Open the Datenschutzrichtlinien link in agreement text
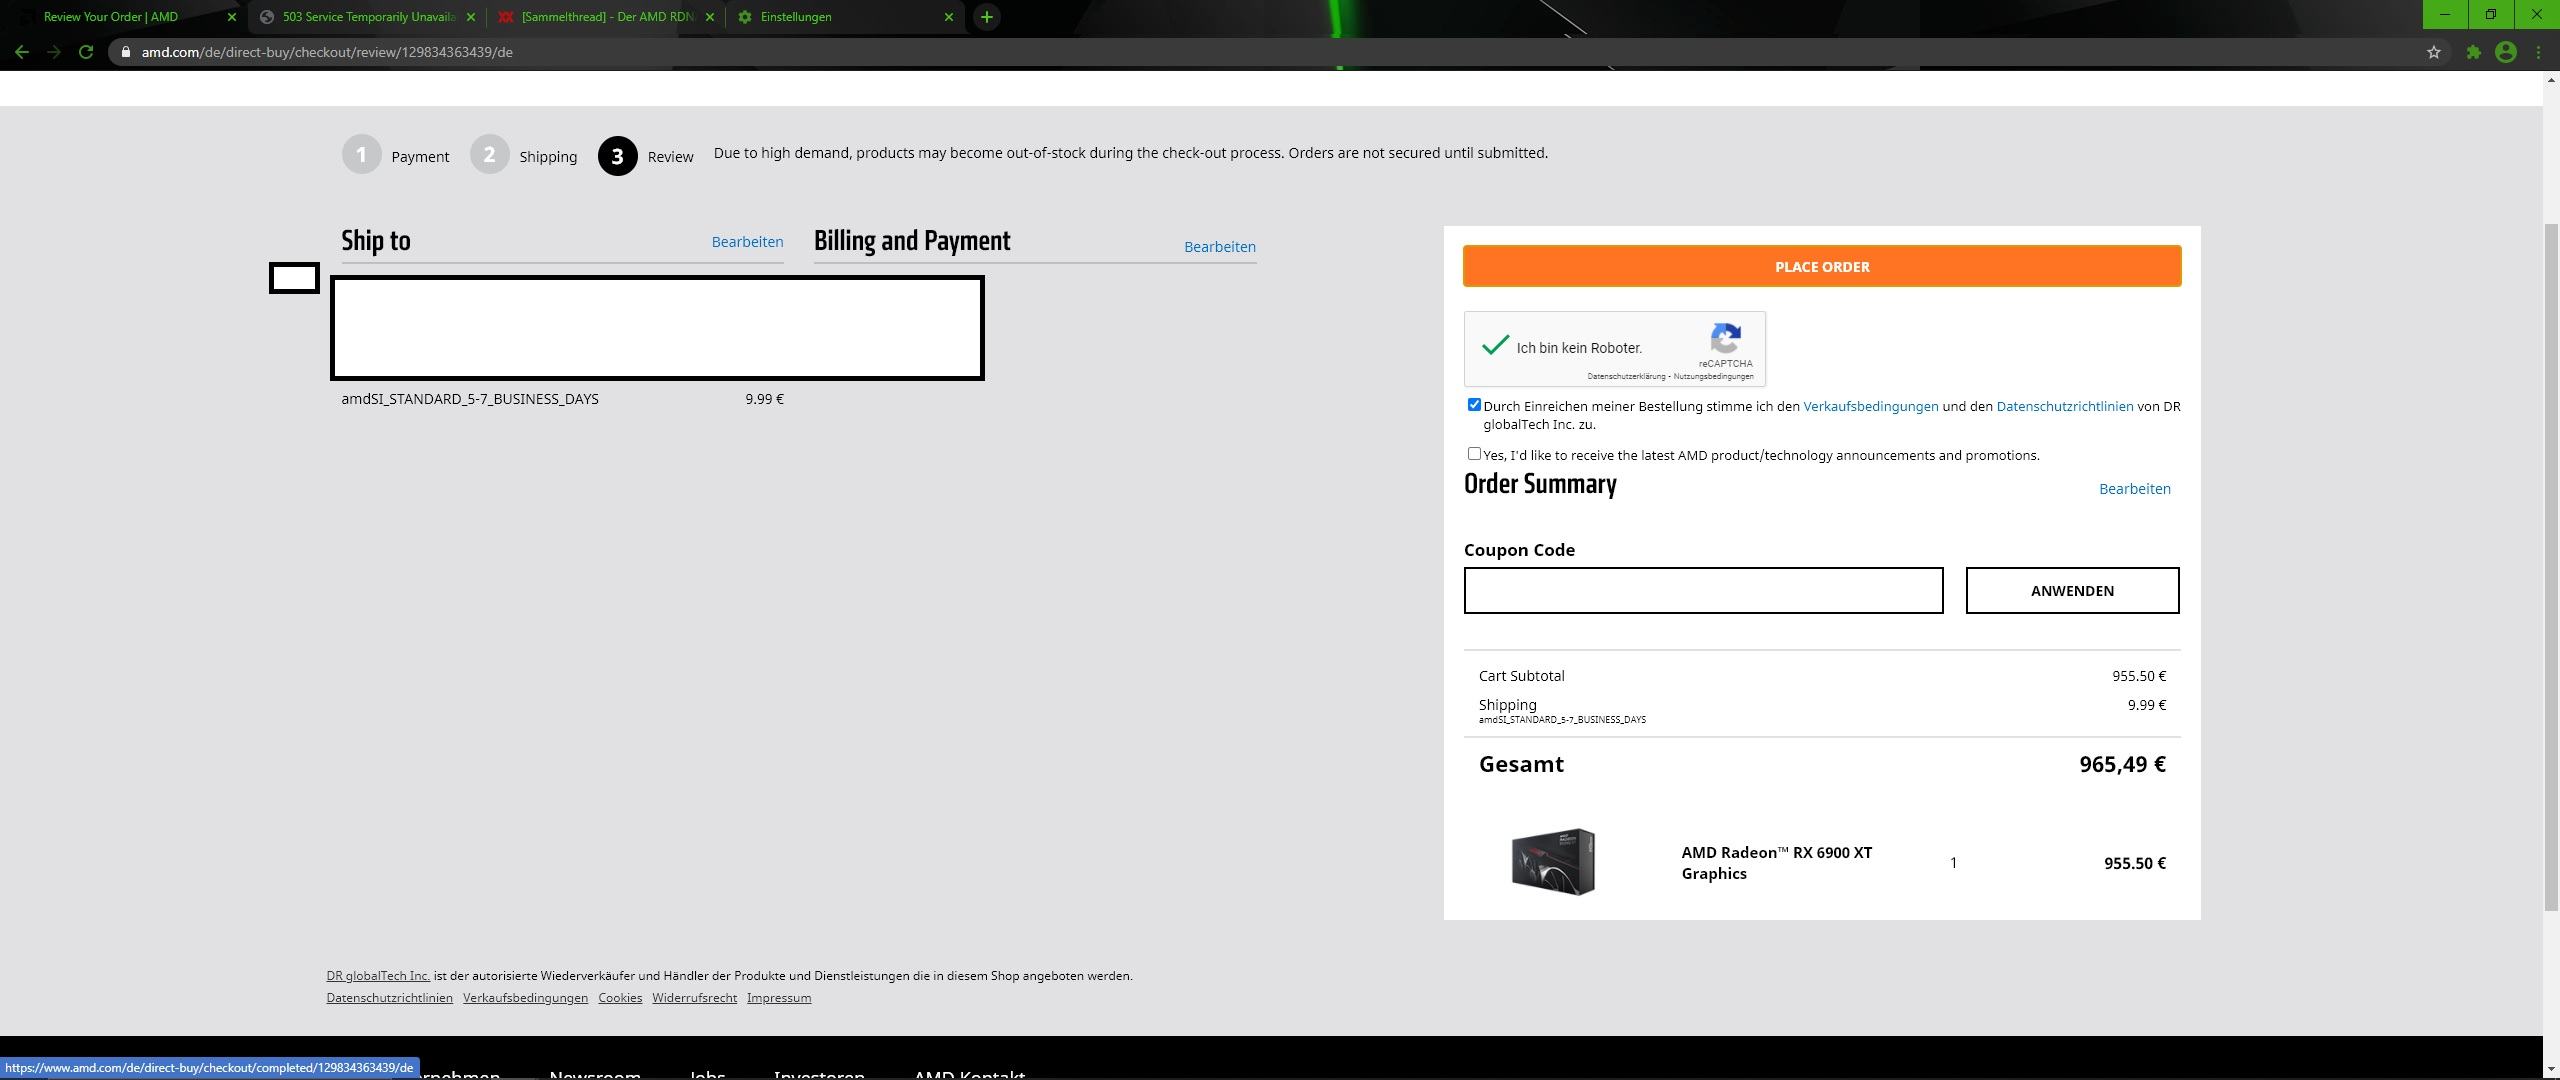 point(2064,406)
